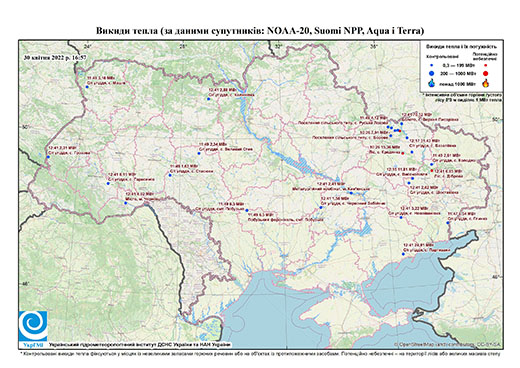Screen dimensions: 520x368
Task: Click the red marker labeled 12:41 6,03 МВт
Action: pos(432,171)
